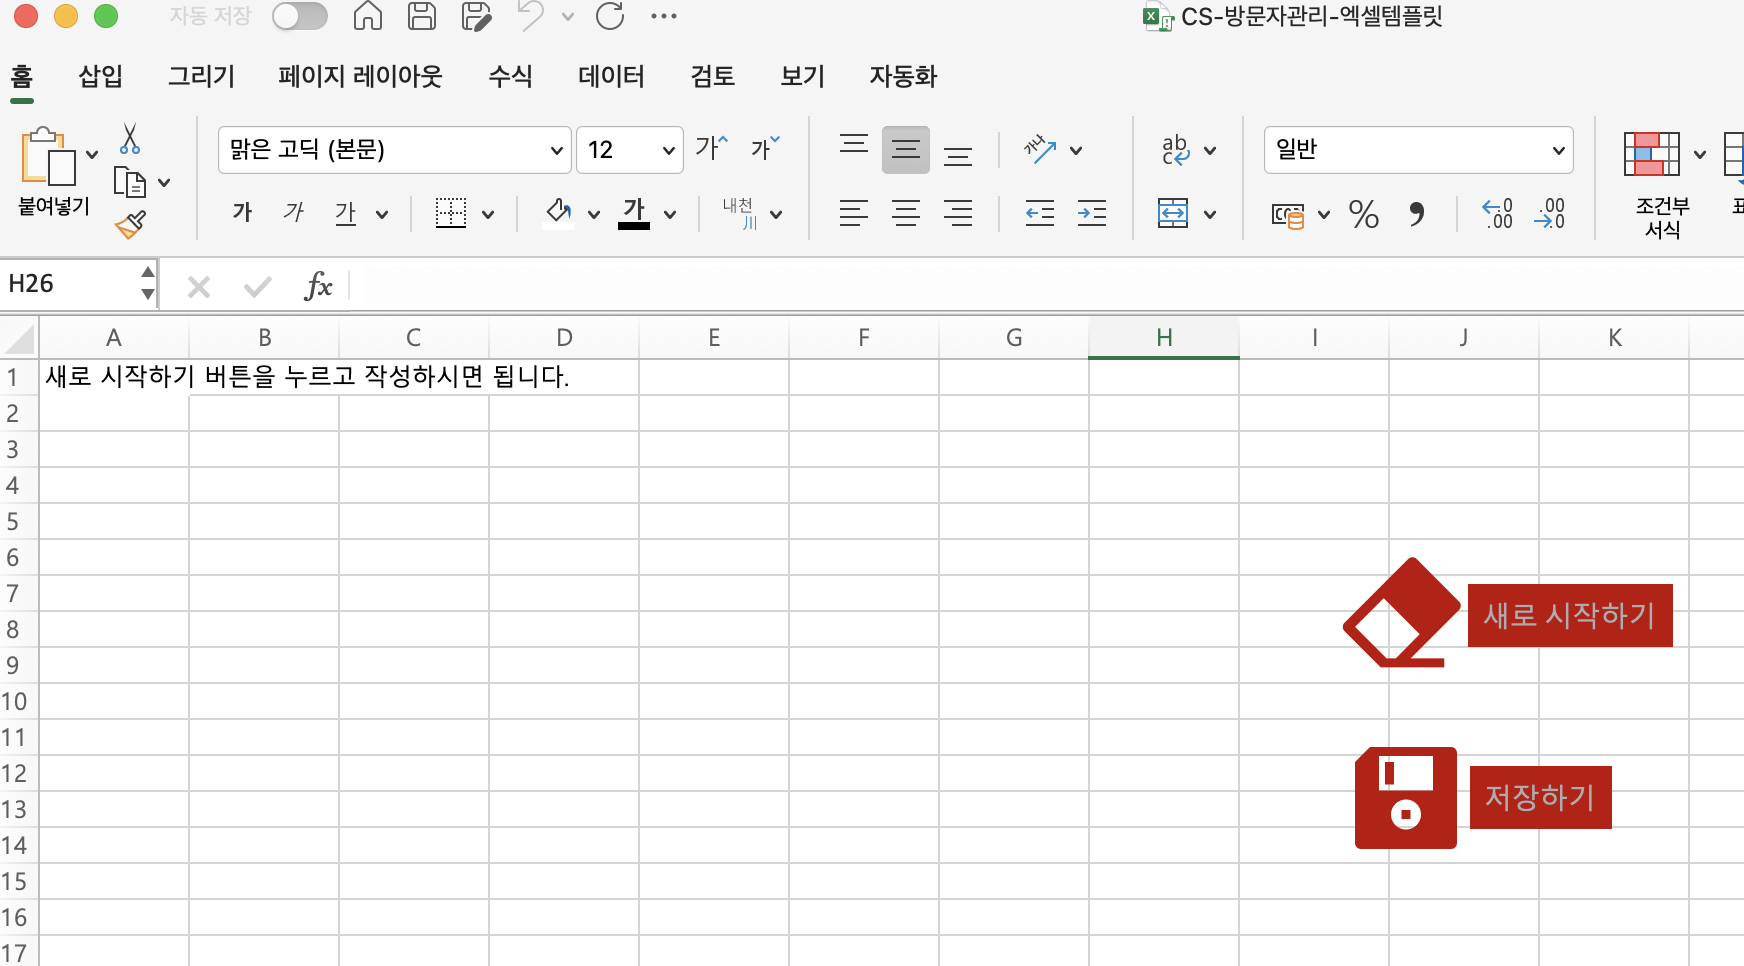Click the 새로 시작하기 red button
This screenshot has height=966, width=1744.
pos(1569,615)
